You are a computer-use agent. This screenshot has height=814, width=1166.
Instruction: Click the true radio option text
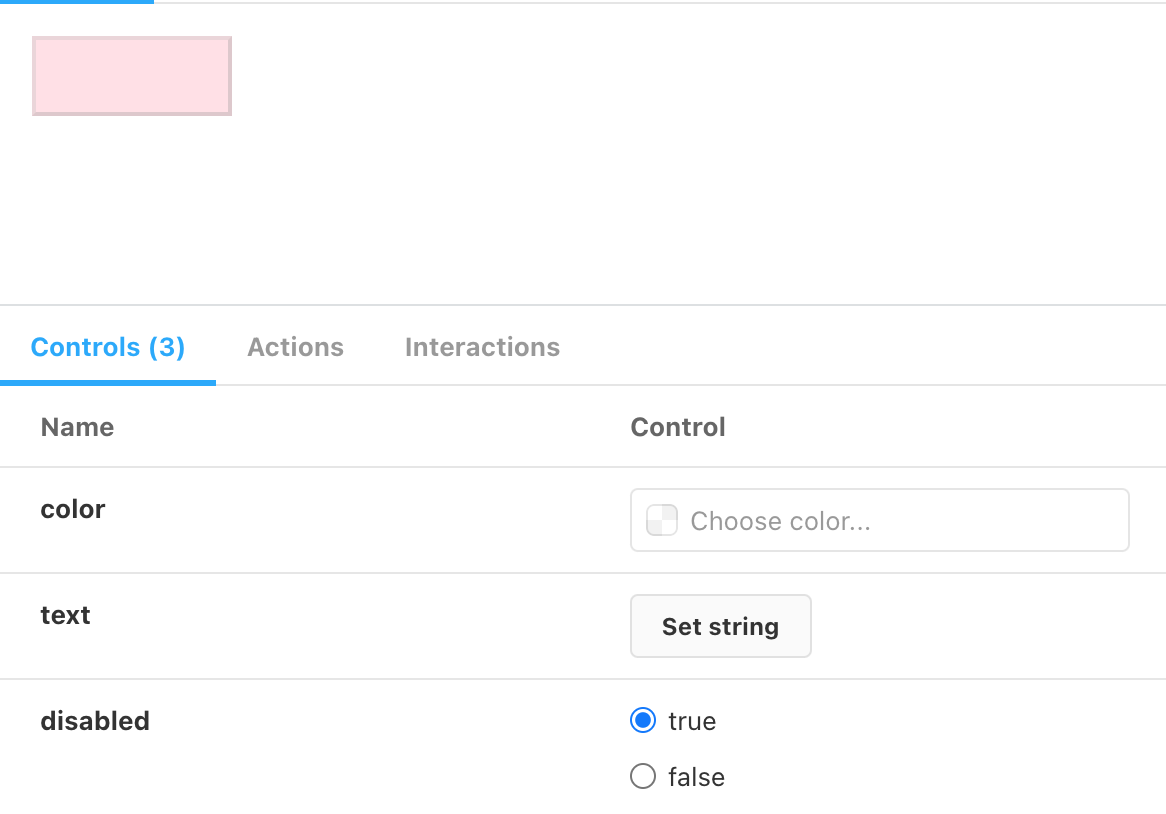[693, 720]
